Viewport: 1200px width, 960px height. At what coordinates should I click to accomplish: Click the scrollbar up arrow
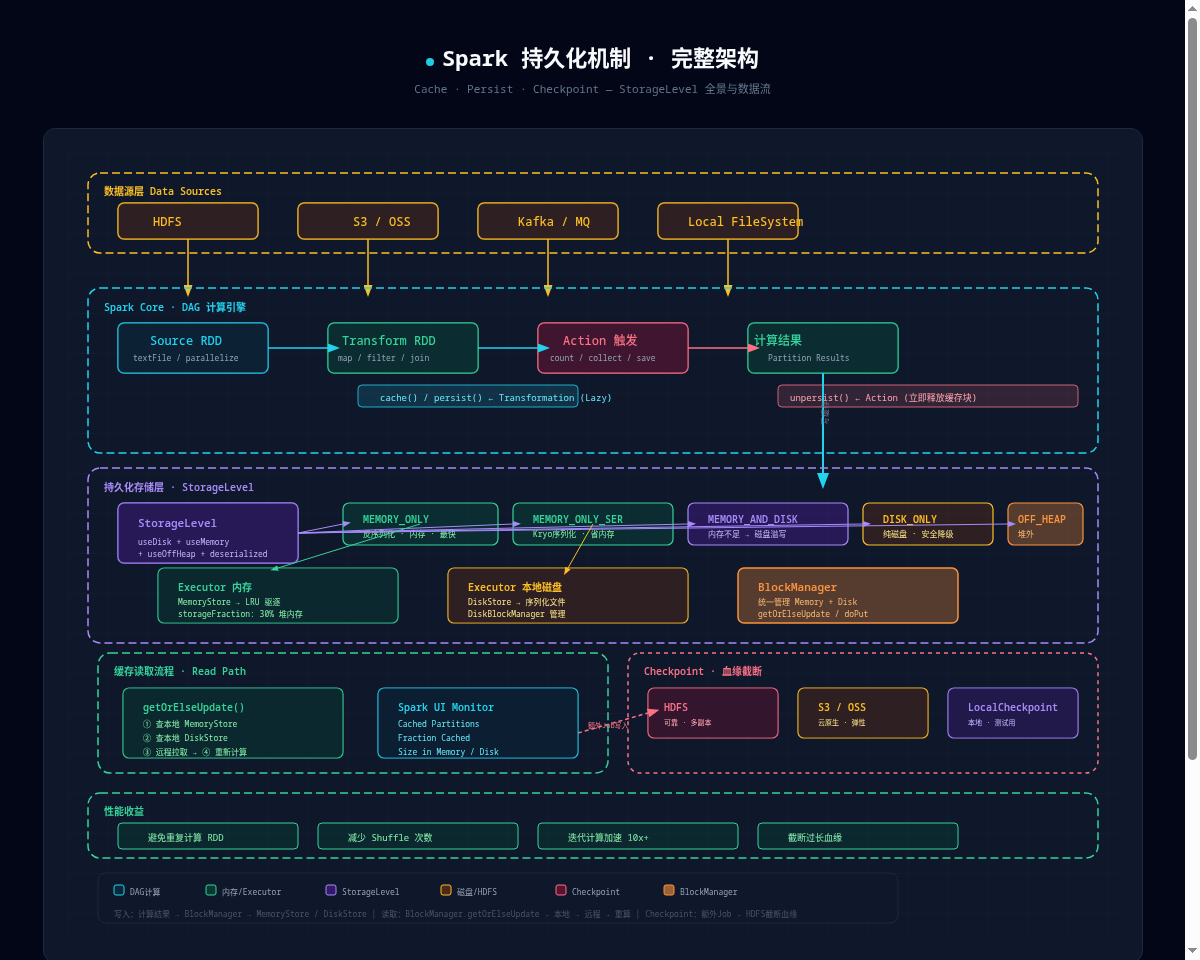[1192, 8]
